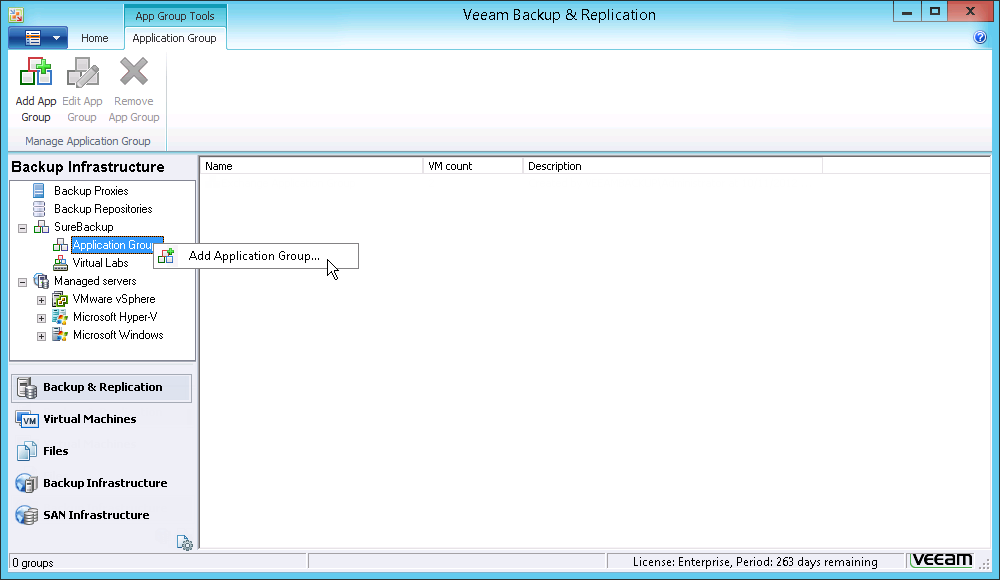Open the Virtual Labs node

click(x=100, y=263)
